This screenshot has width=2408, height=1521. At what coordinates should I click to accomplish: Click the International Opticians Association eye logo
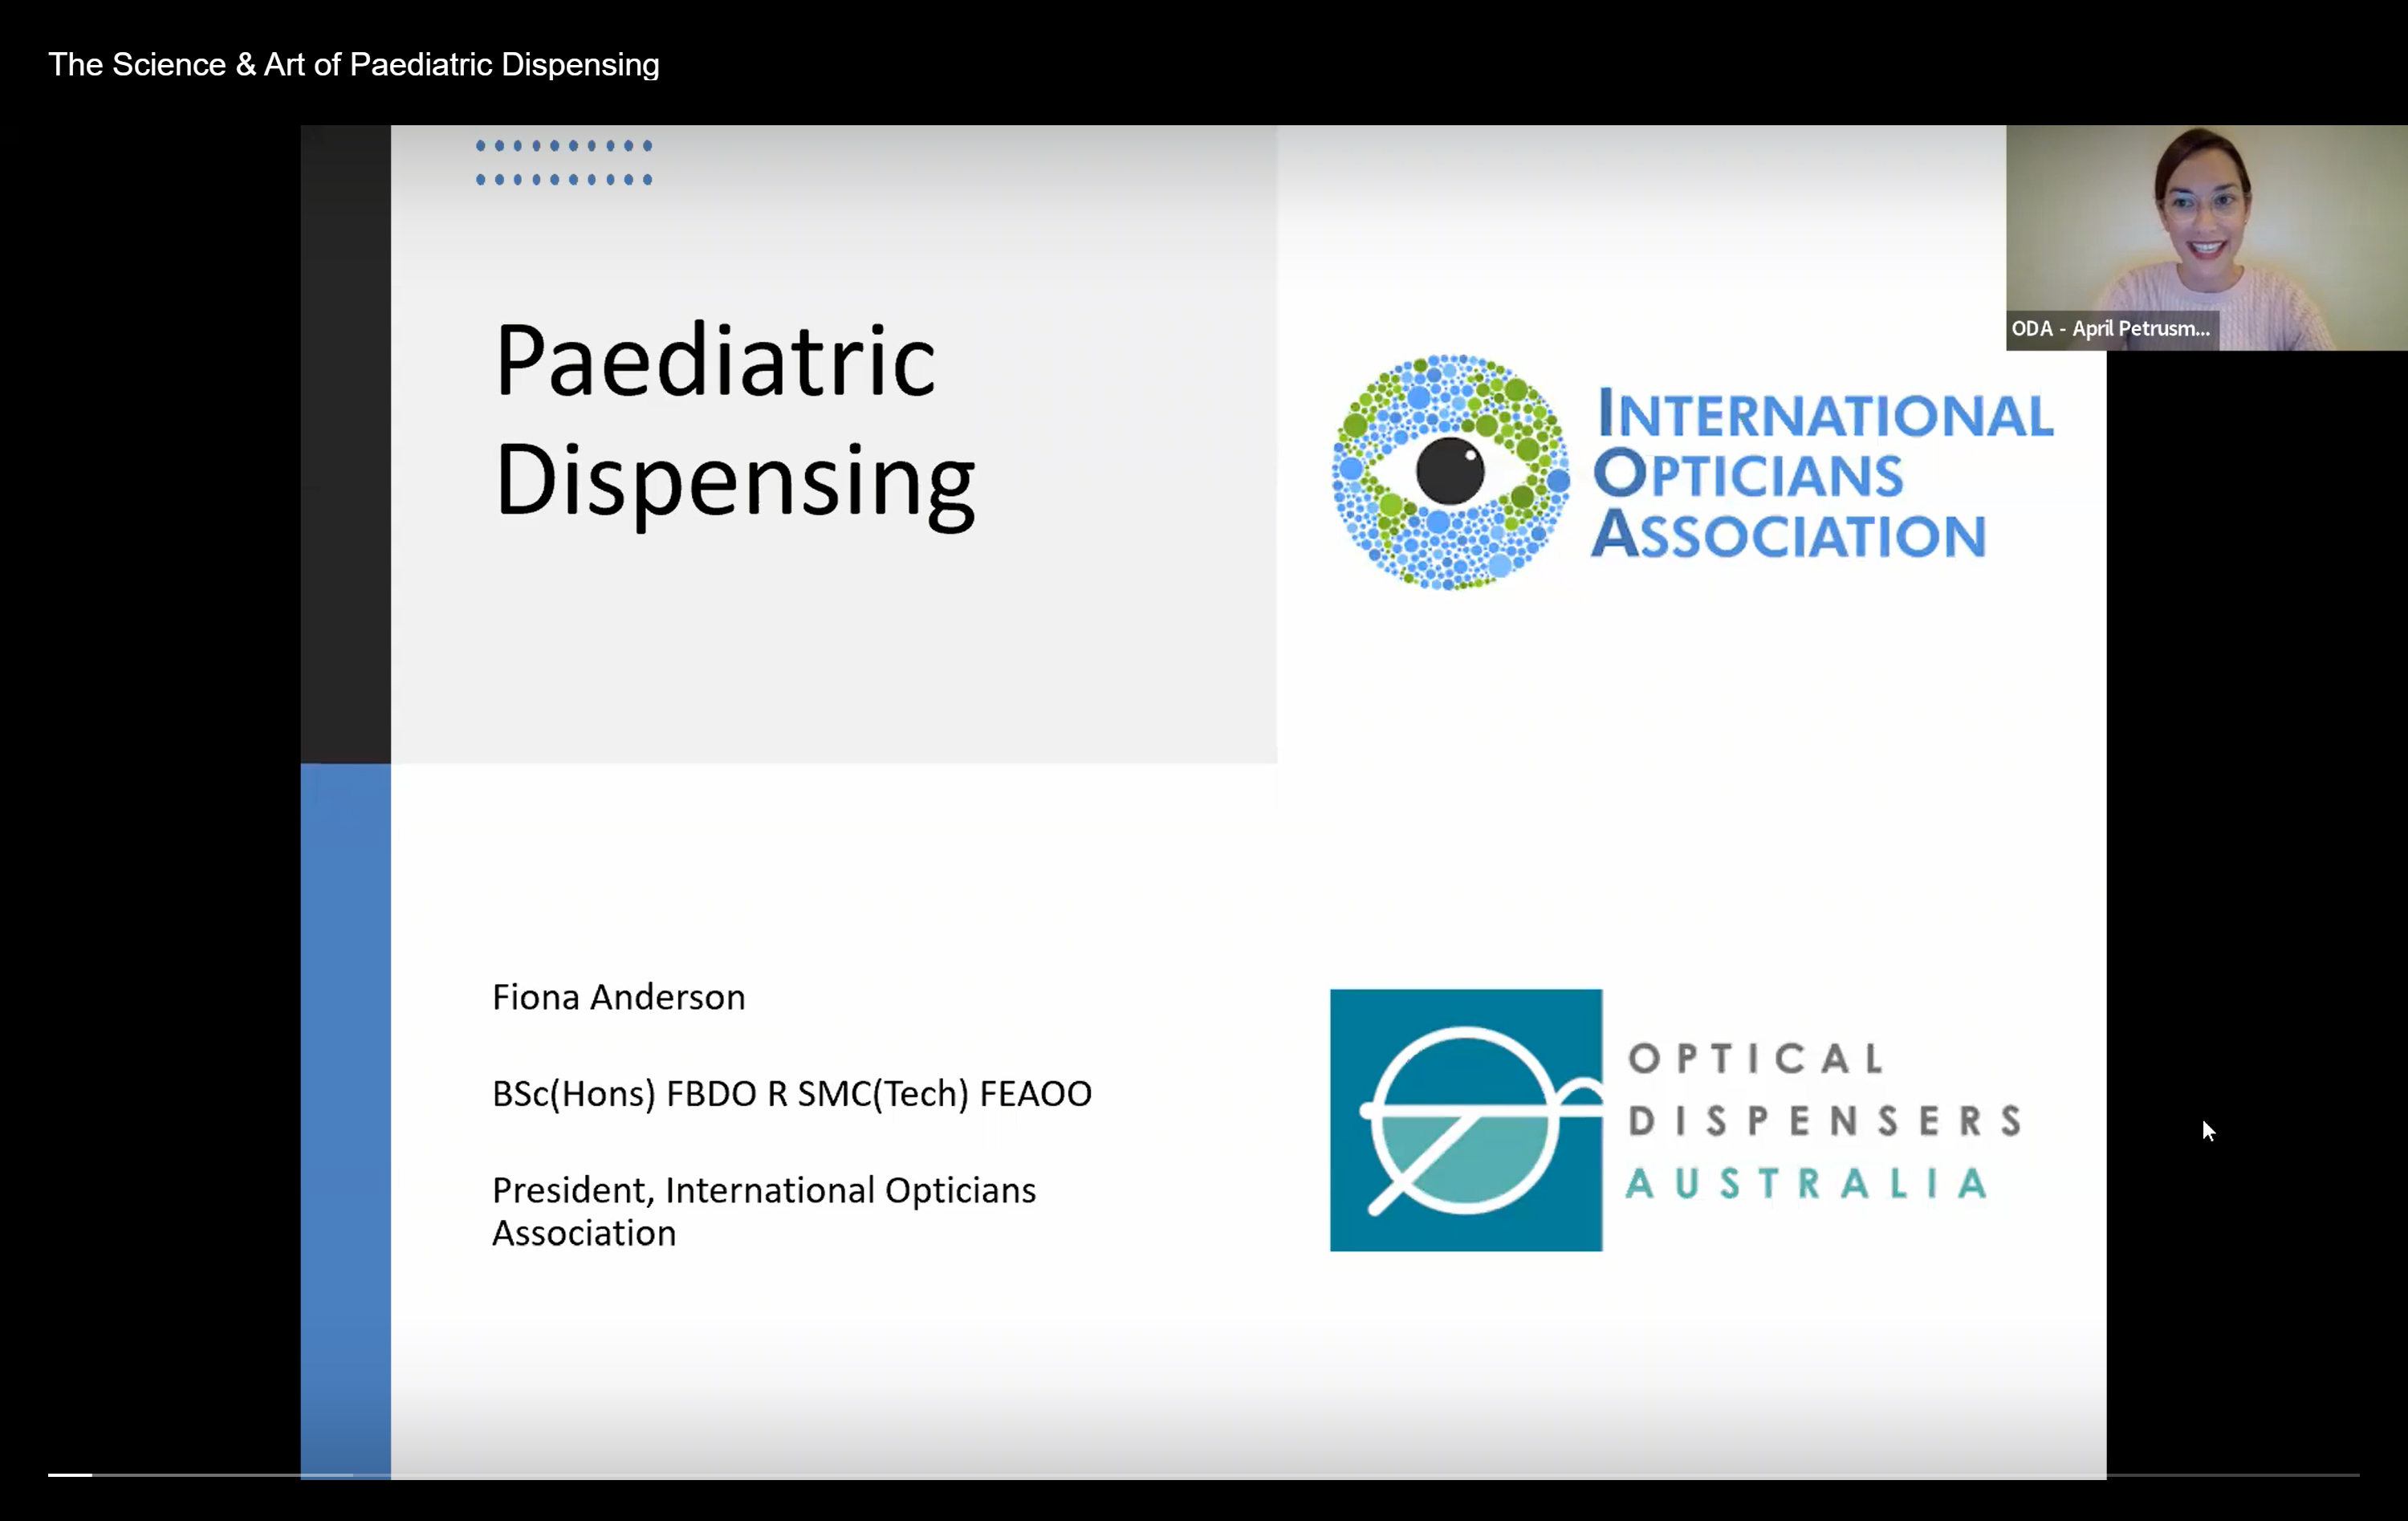(x=1450, y=472)
